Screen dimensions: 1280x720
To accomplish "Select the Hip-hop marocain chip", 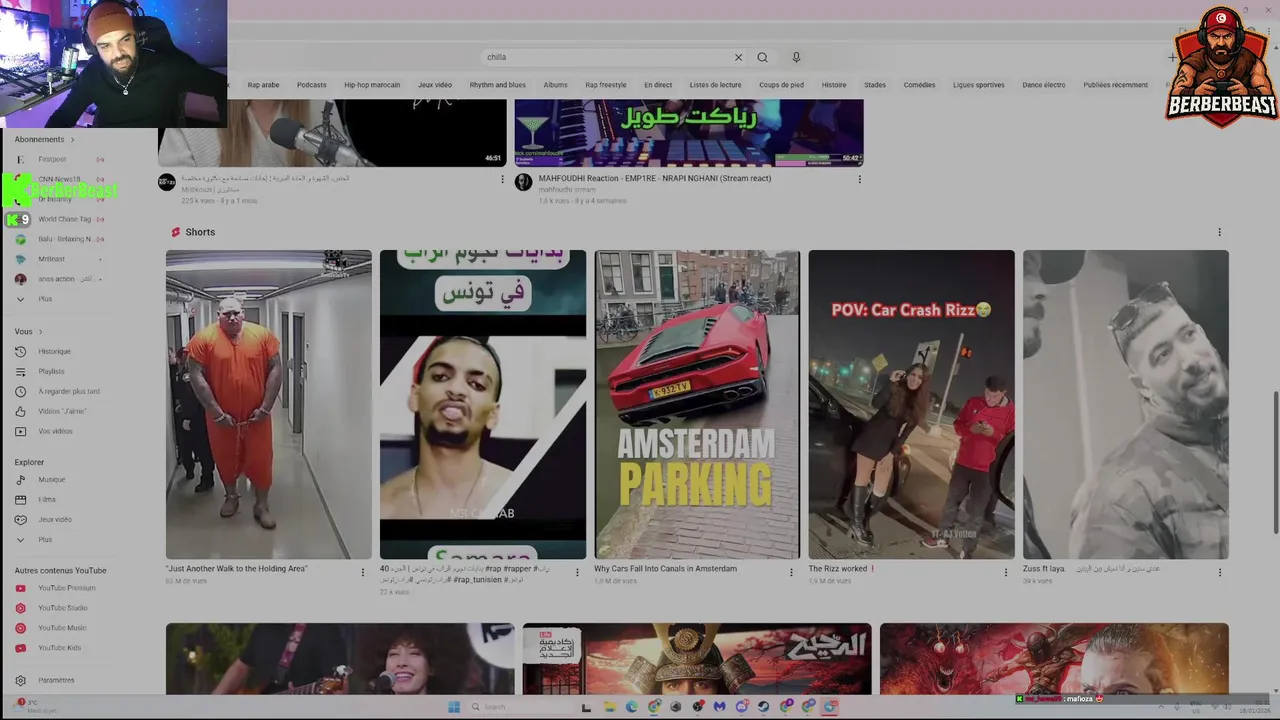I will 372,85.
